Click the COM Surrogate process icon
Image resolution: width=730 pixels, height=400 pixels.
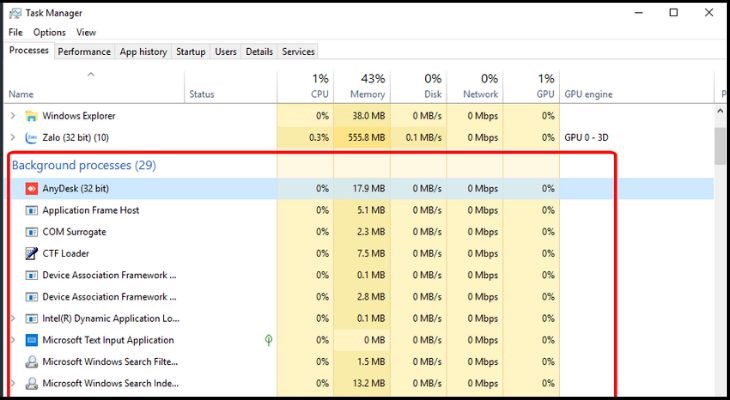click(31, 232)
